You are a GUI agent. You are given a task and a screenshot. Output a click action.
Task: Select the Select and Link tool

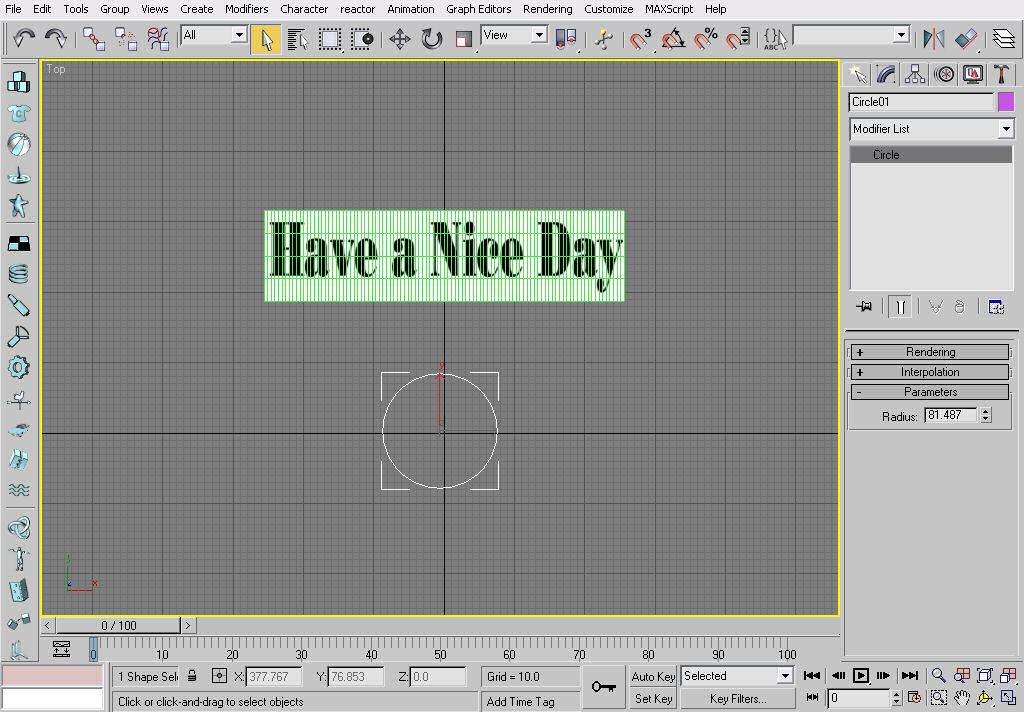coord(94,39)
